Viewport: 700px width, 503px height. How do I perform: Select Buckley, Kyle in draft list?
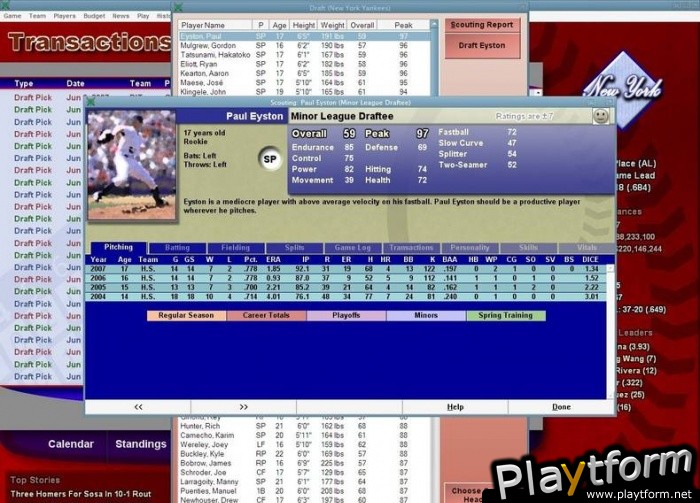tap(304, 454)
